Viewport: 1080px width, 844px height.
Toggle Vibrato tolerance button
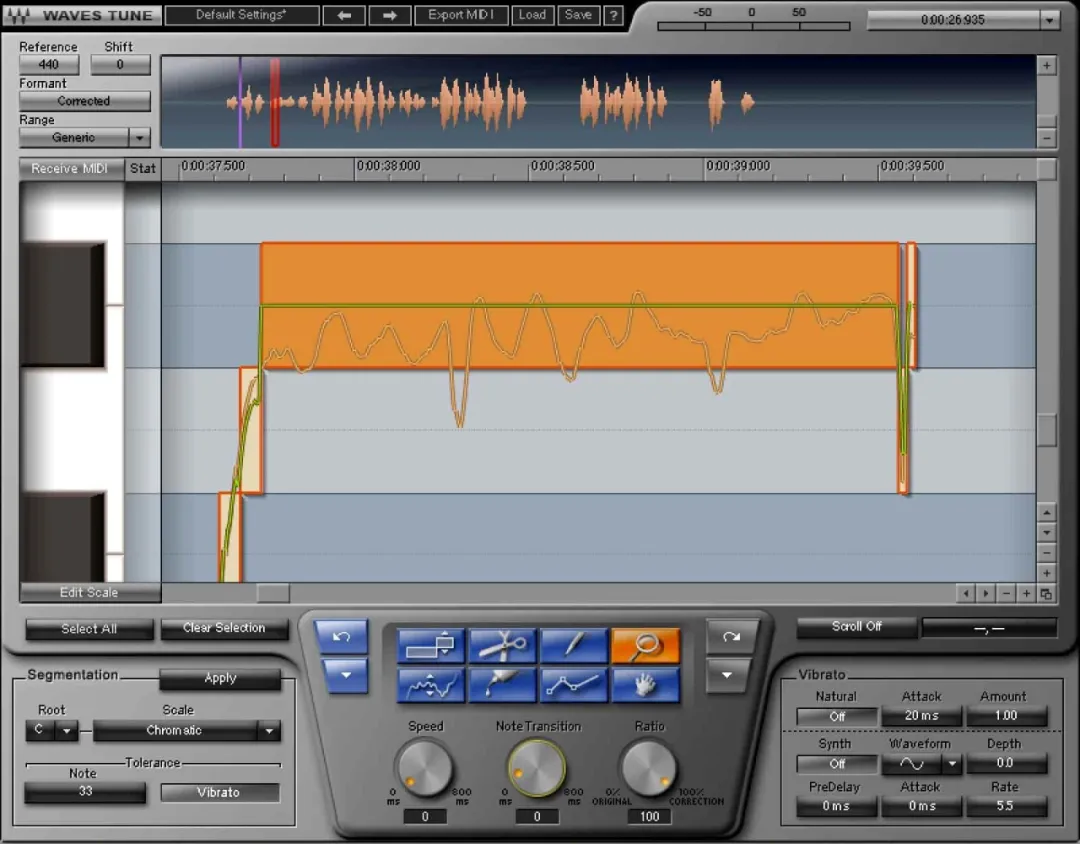(220, 792)
